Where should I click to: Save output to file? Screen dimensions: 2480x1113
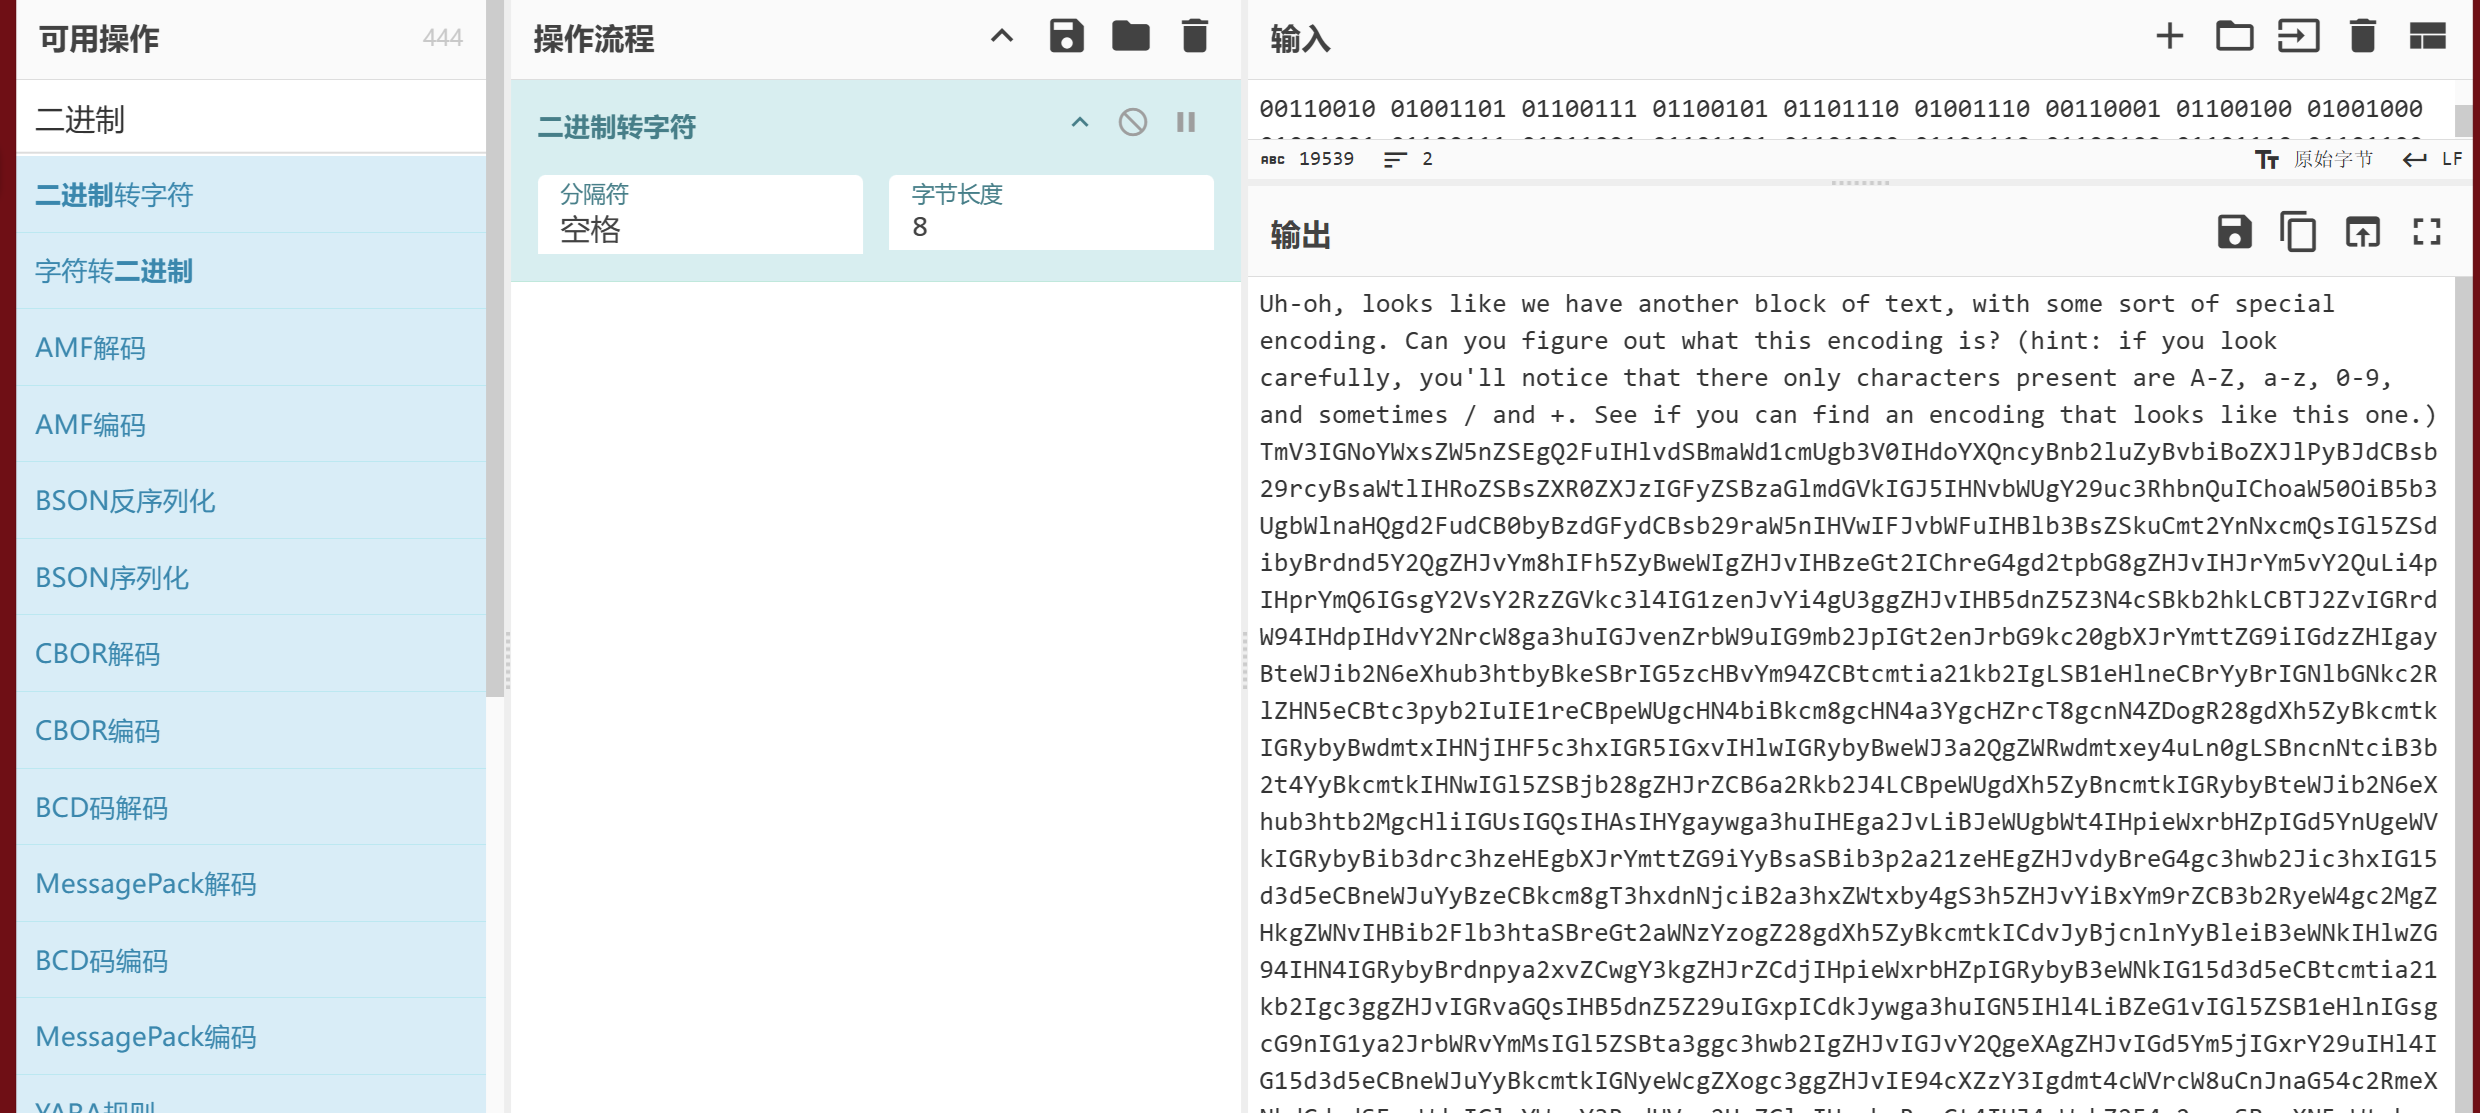(x=2234, y=233)
